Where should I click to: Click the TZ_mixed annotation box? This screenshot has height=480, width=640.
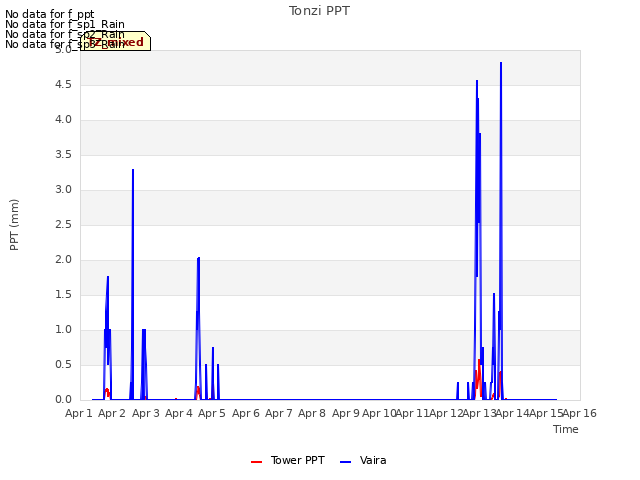coord(116,41)
